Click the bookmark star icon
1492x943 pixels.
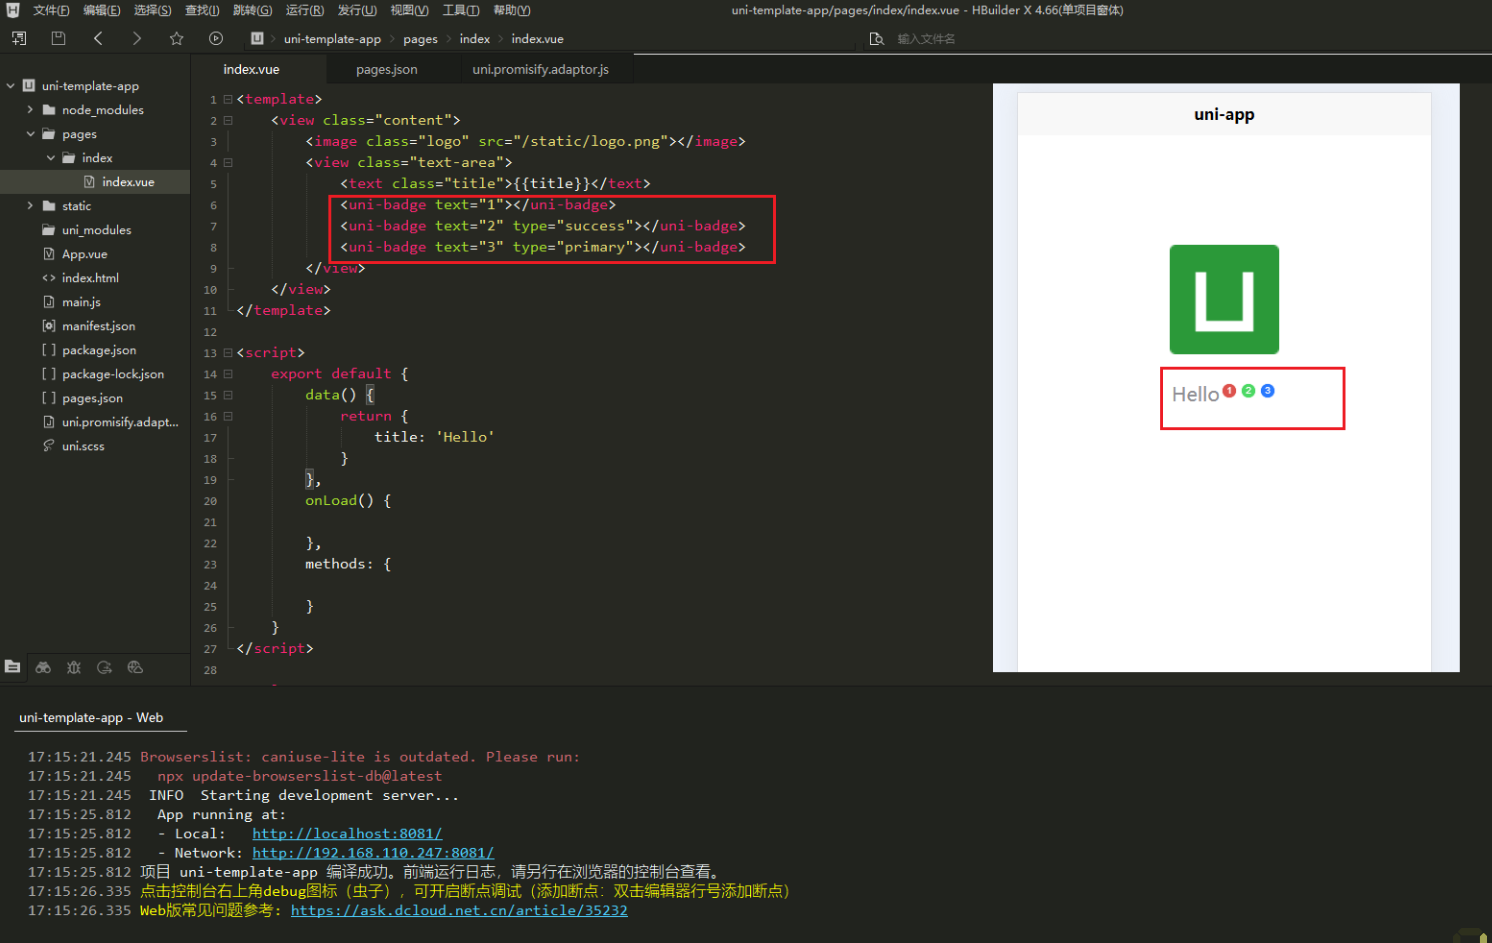pos(176,38)
